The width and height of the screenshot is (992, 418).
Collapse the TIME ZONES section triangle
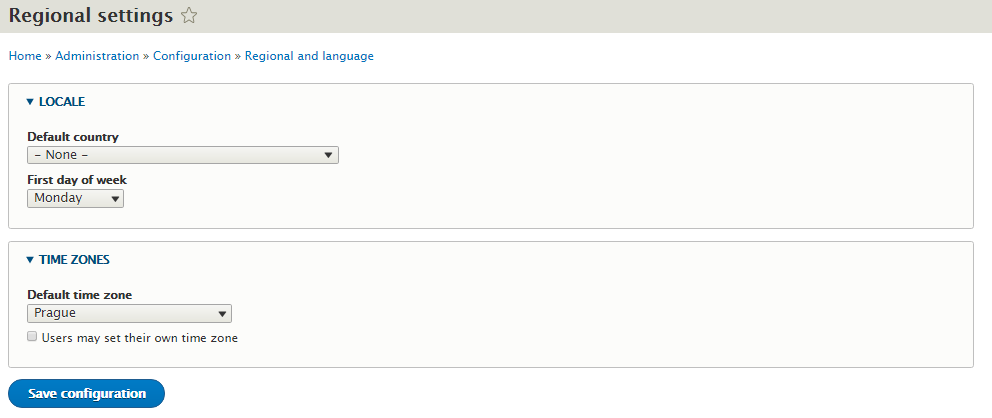tap(30, 260)
